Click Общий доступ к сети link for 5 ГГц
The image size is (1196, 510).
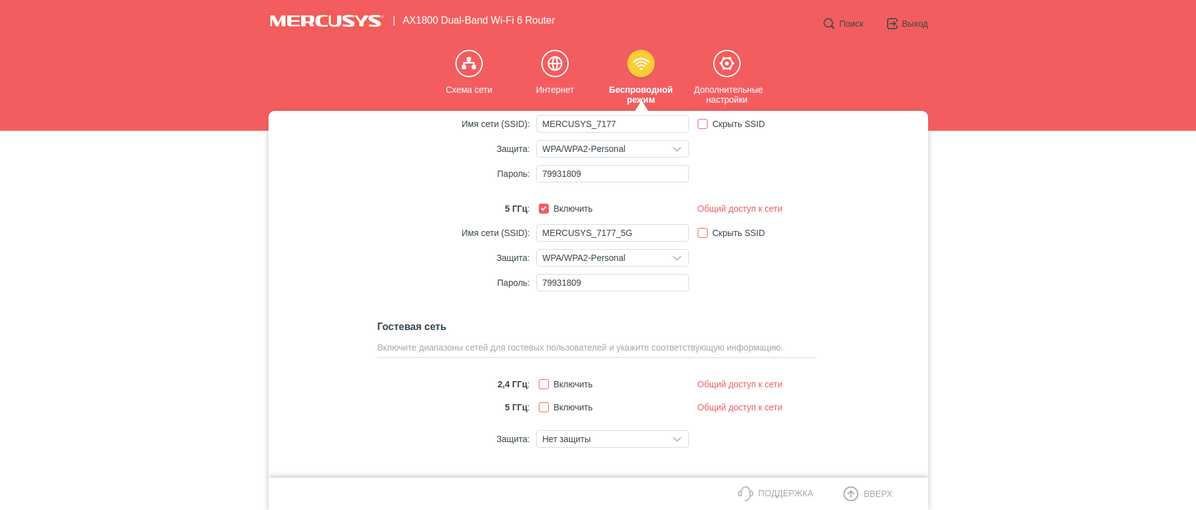(739, 209)
